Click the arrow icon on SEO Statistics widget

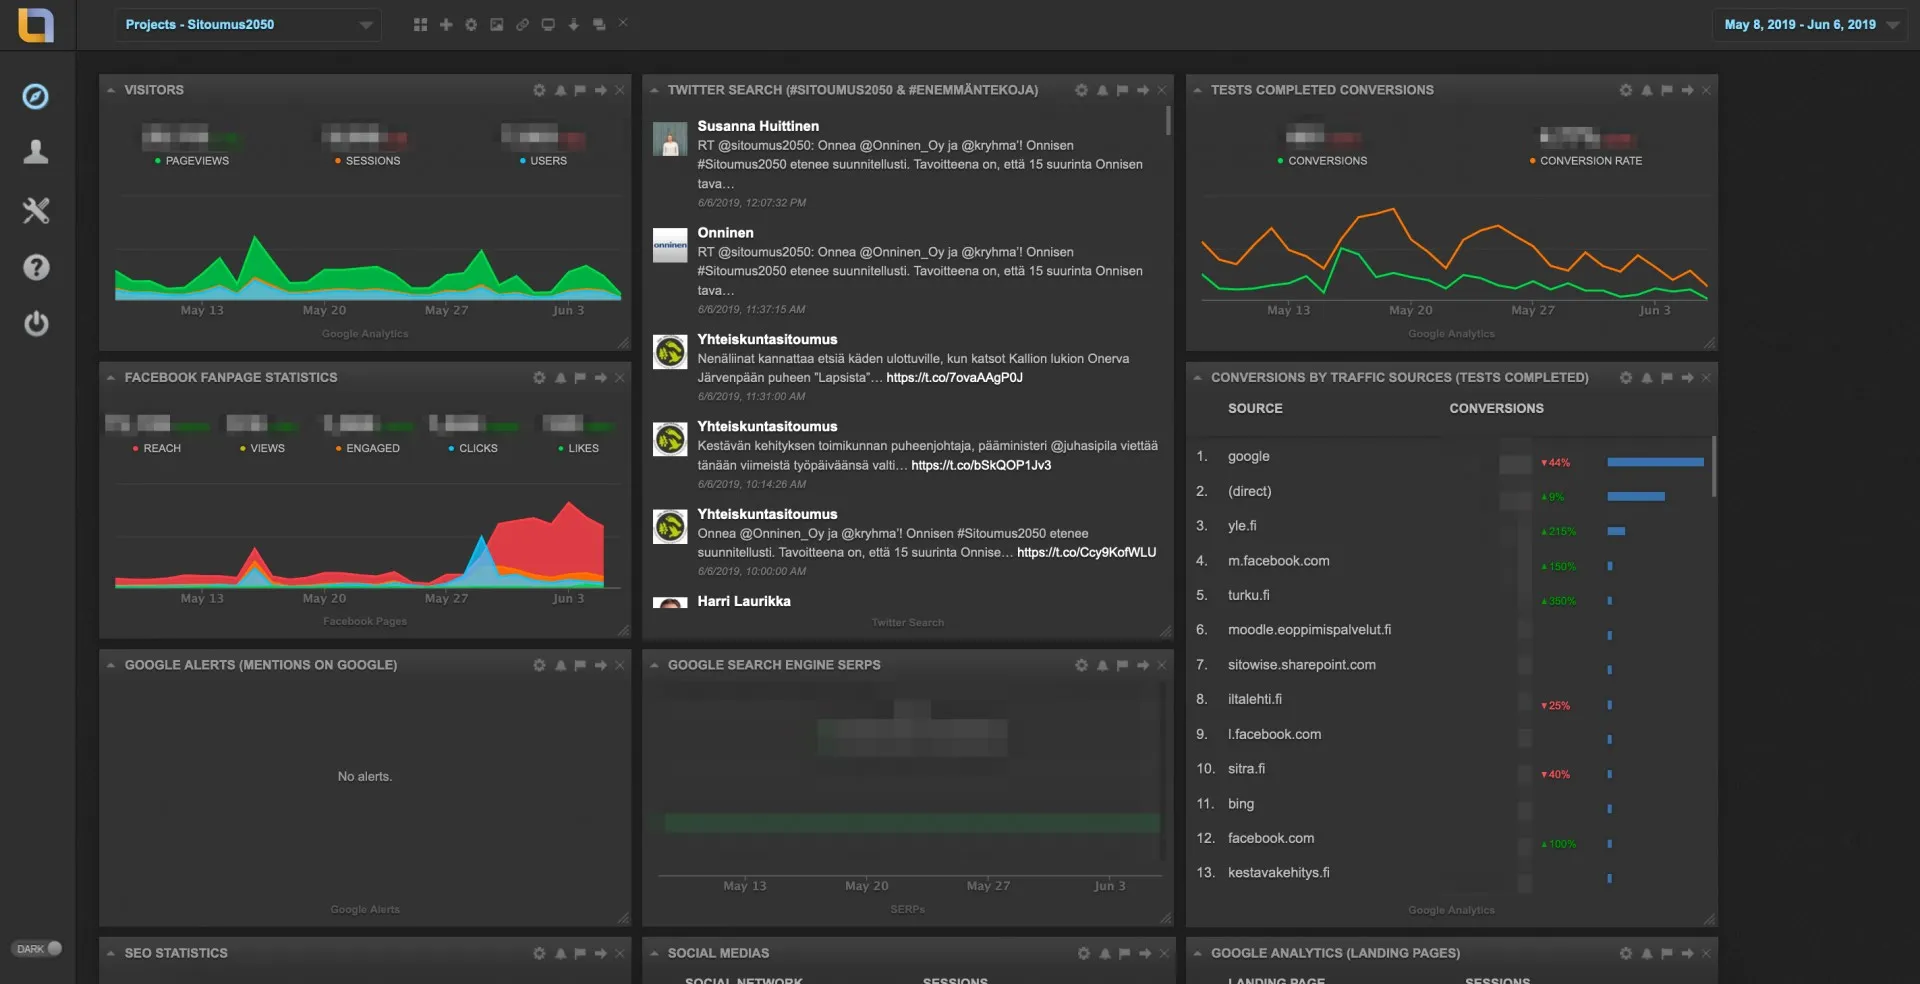tap(601, 953)
